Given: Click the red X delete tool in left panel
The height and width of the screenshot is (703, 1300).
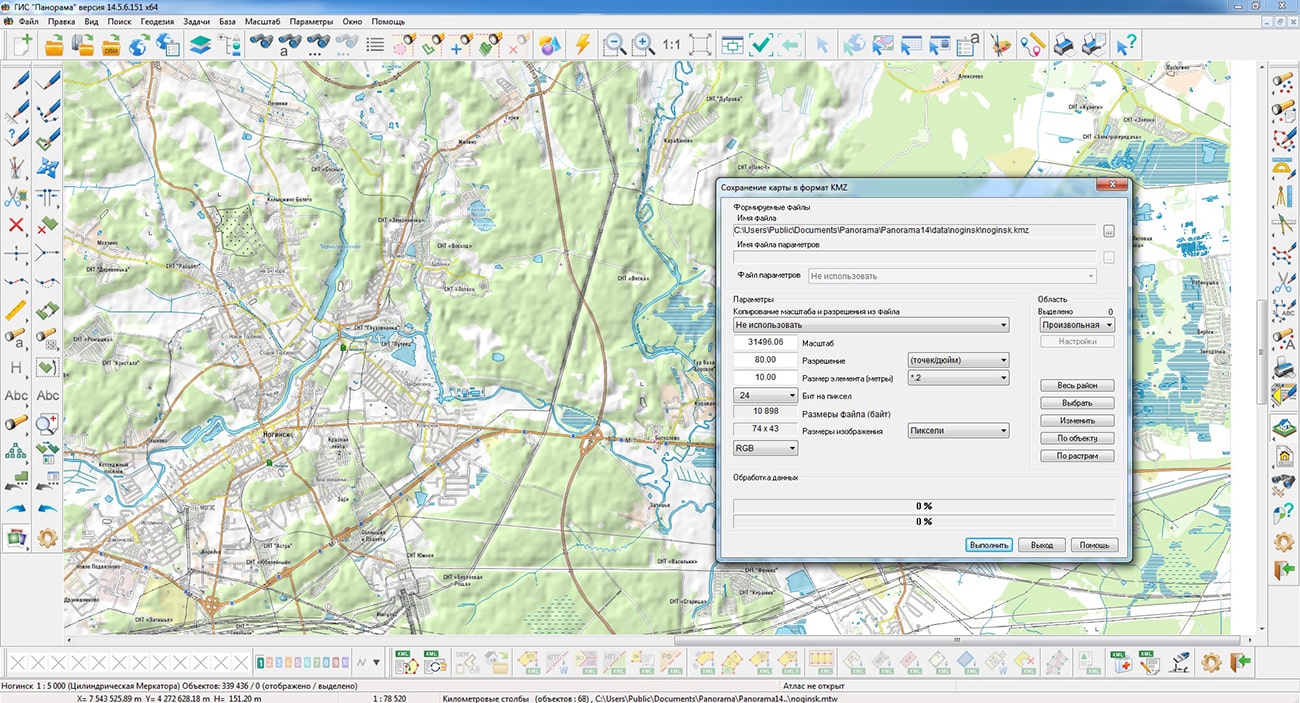Looking at the screenshot, I should click(x=16, y=225).
